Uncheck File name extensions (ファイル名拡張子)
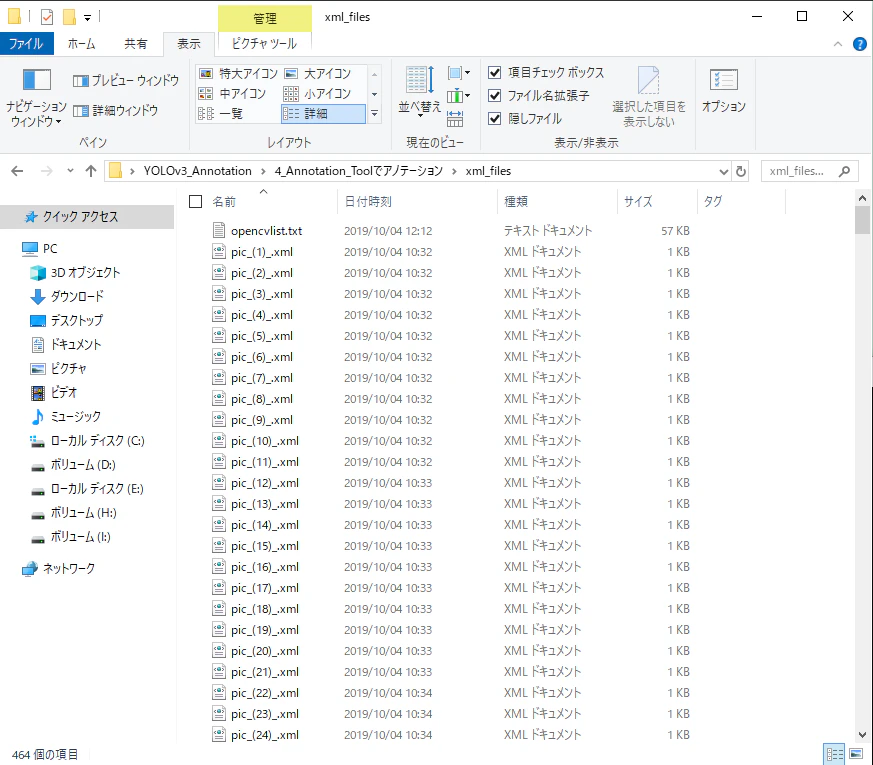Screen dimensions: 873x765 pos(494,96)
